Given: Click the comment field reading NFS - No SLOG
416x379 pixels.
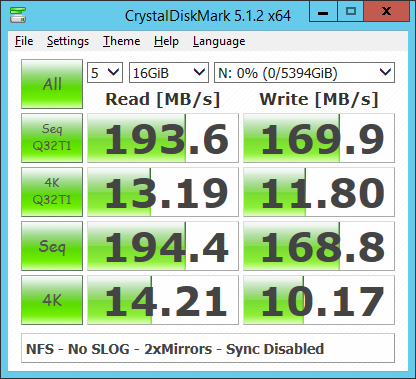Looking at the screenshot, I should [208, 348].
